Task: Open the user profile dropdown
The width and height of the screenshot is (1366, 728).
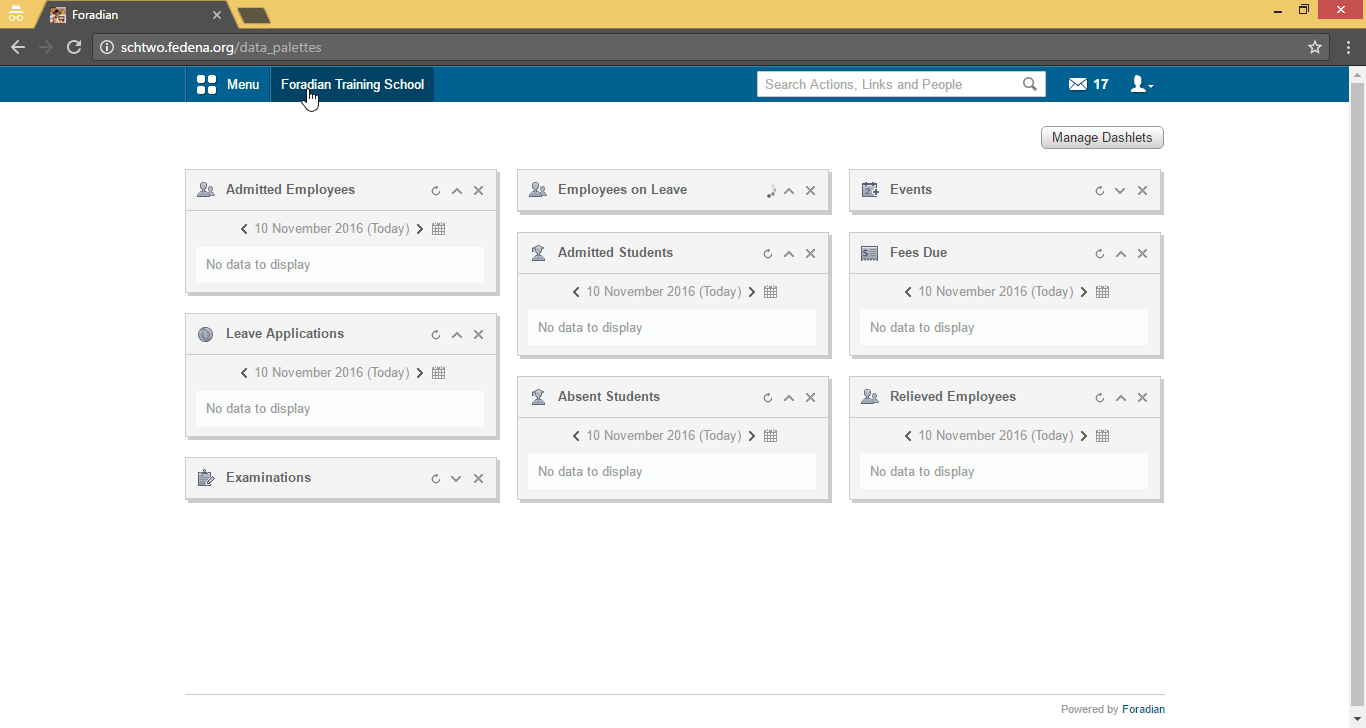Action: coord(1140,84)
